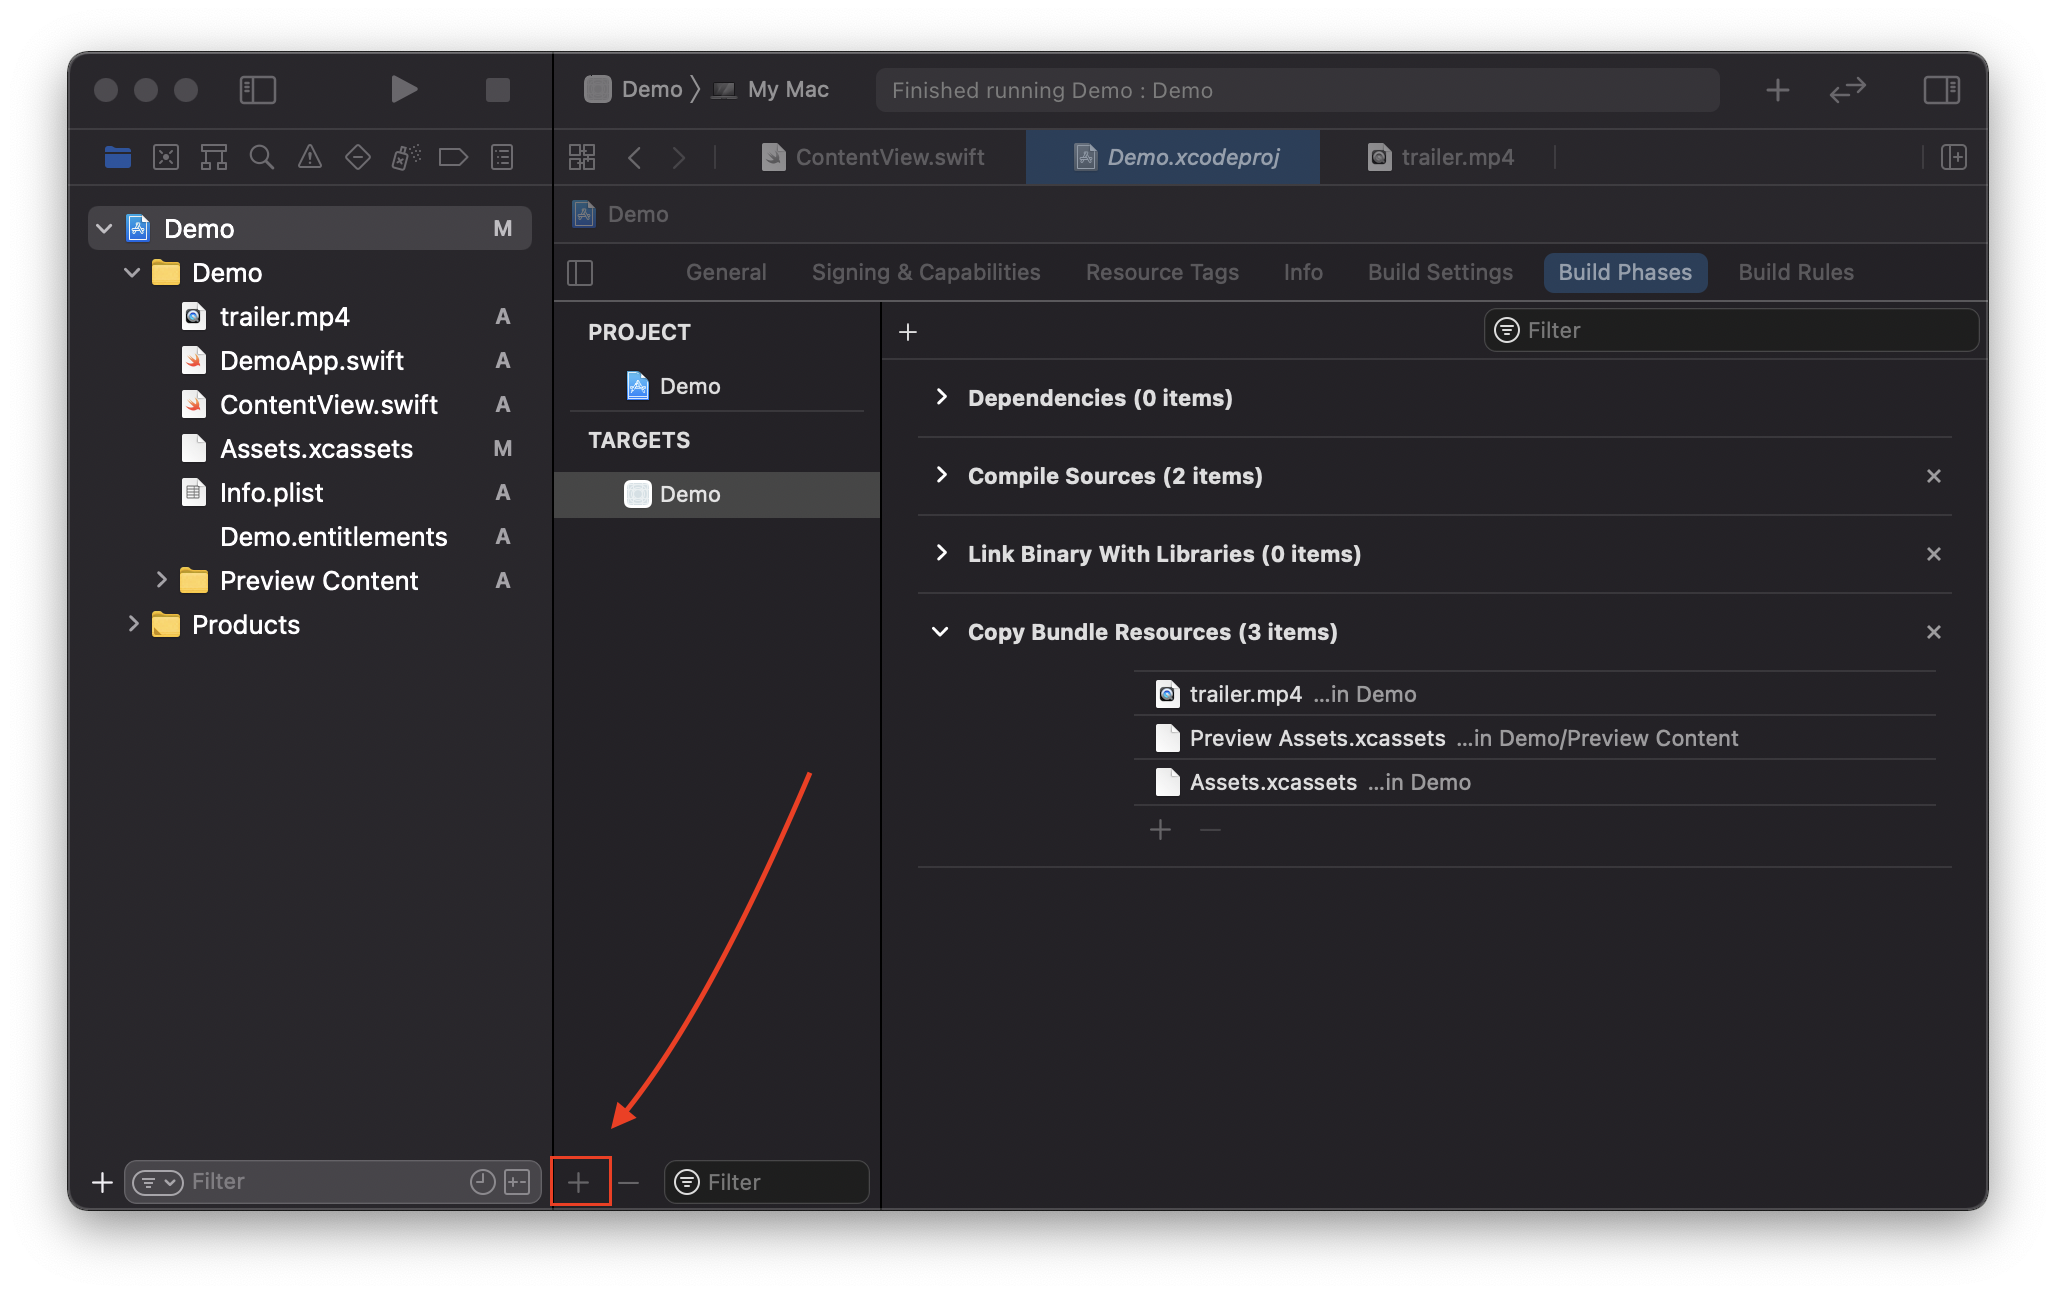Select trailer.mp4 in the file navigator
This screenshot has height=1294, width=2056.
pos(284,317)
